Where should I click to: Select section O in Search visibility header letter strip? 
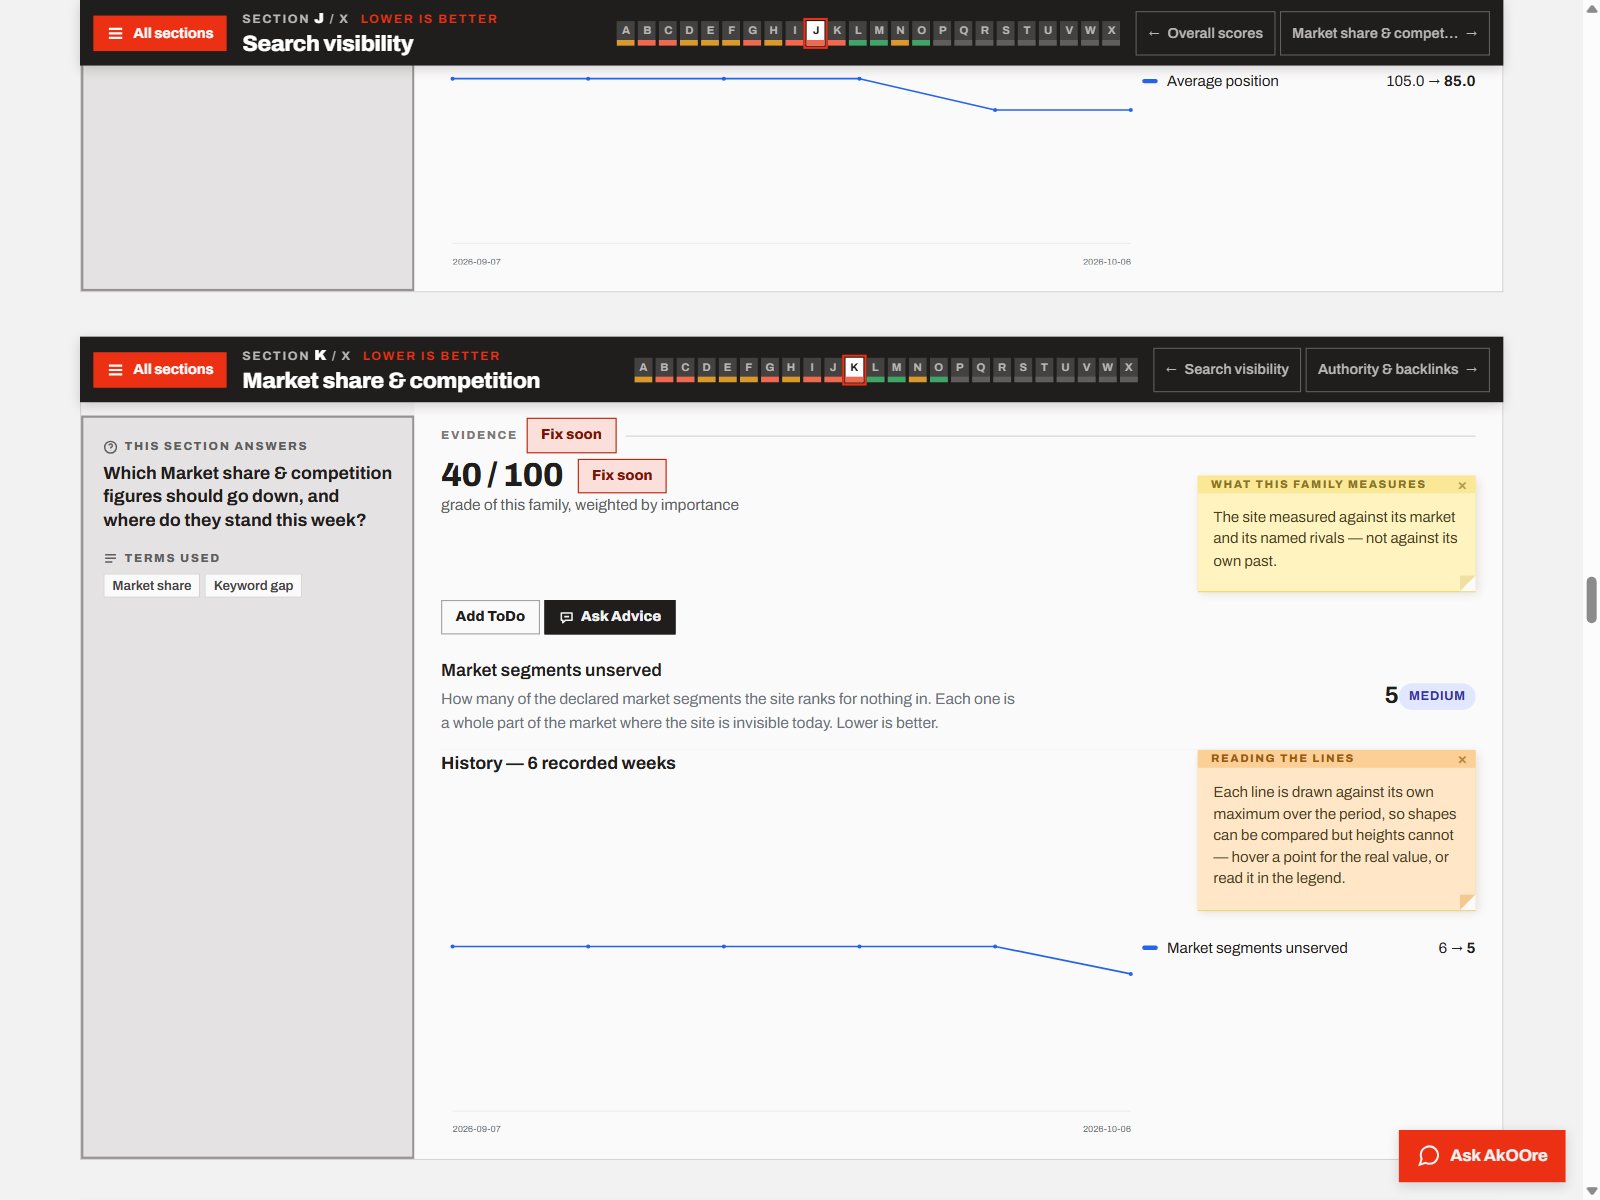[921, 32]
